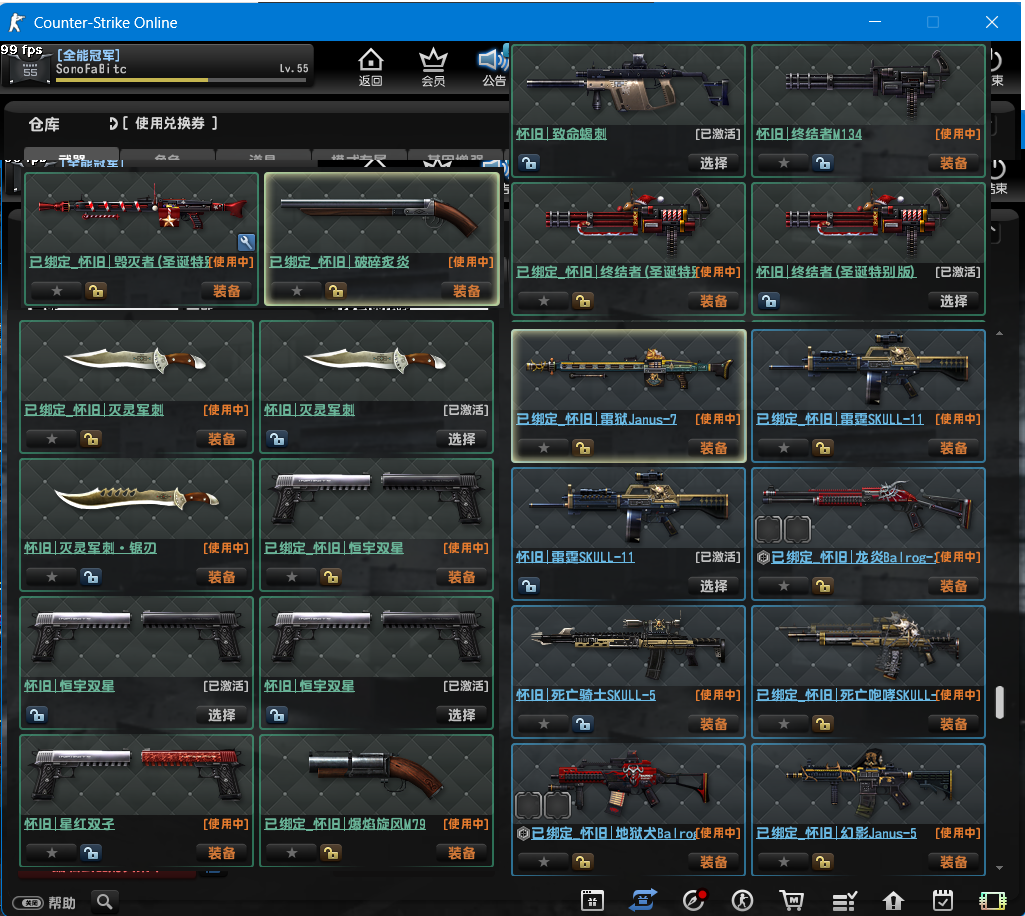
Task: Select the 雷狱Janus-7 weapon thumbnail
Action: (x=628, y=369)
